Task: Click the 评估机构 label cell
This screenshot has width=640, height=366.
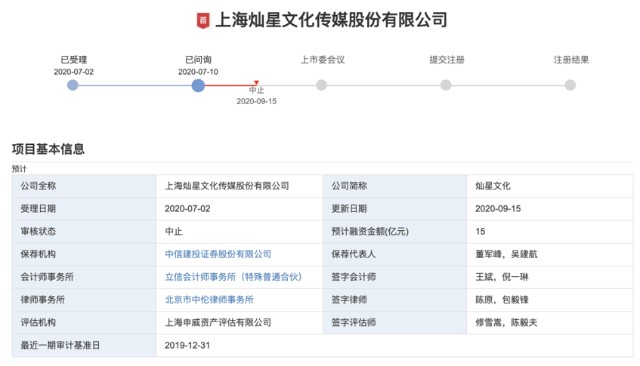Action: 84,323
